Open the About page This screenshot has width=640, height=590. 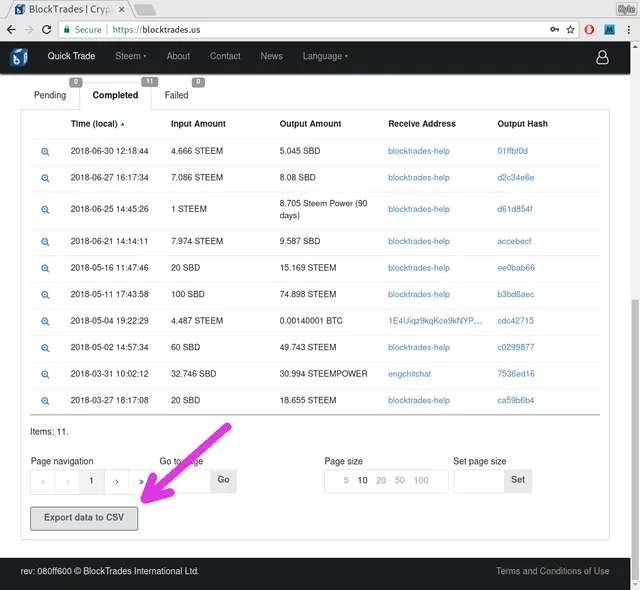point(178,56)
